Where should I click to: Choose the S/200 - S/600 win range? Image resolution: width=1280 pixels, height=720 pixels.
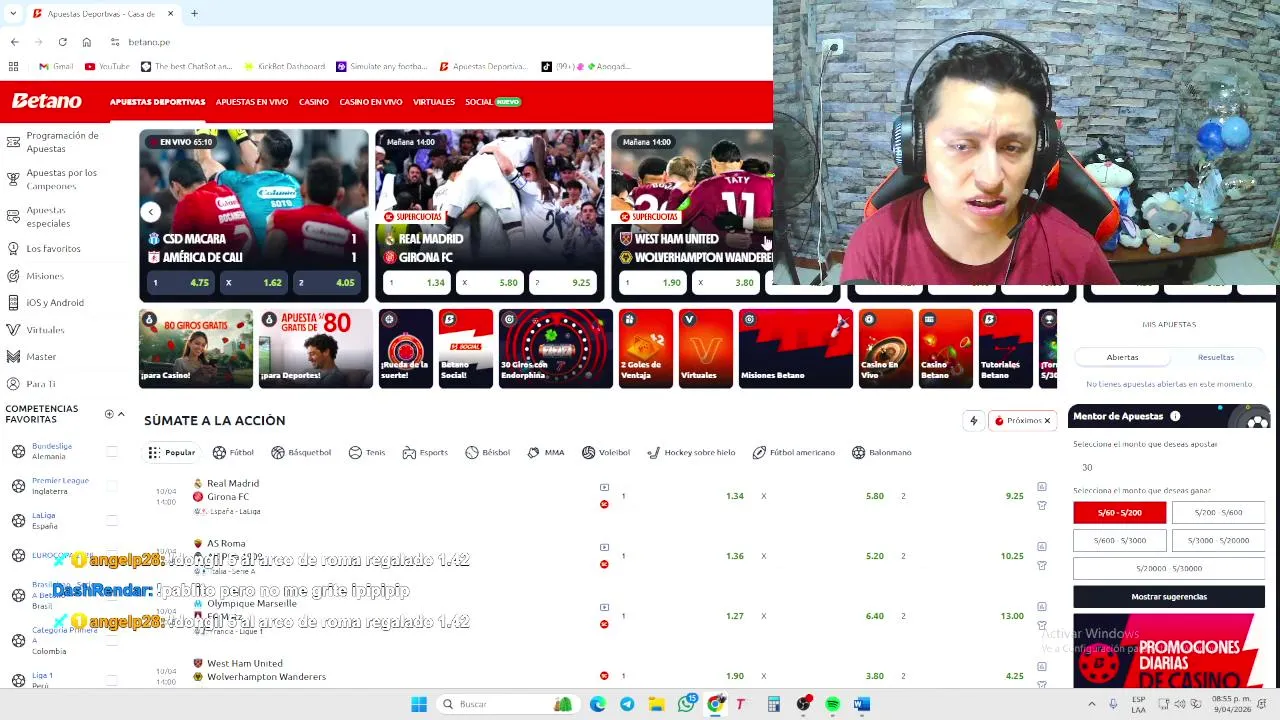(1217, 512)
